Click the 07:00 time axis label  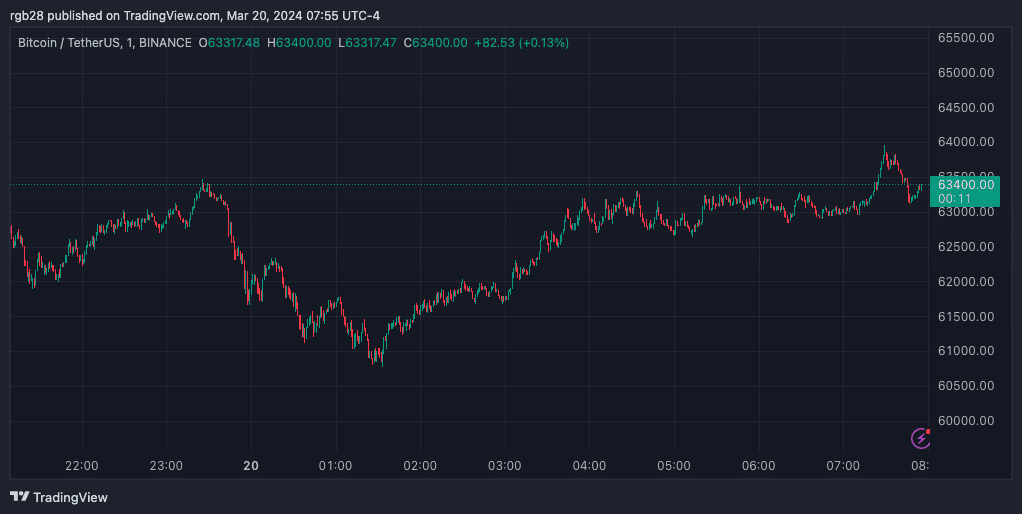pos(843,466)
